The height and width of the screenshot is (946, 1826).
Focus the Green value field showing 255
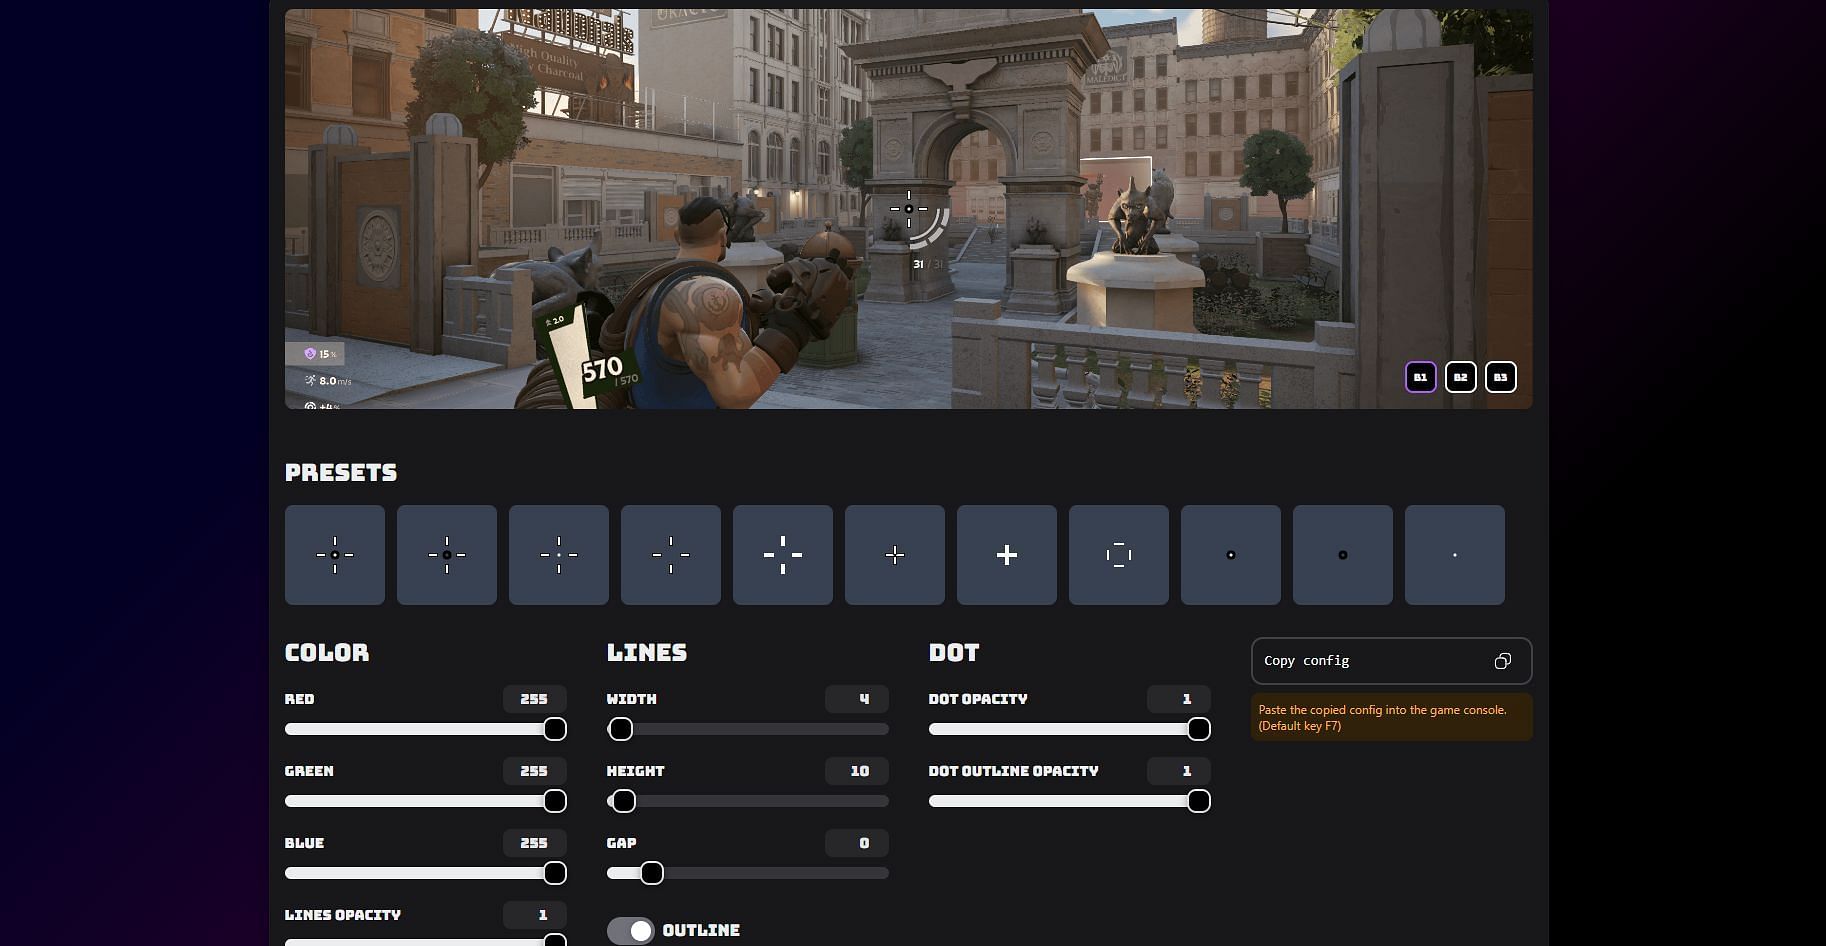[x=535, y=771]
